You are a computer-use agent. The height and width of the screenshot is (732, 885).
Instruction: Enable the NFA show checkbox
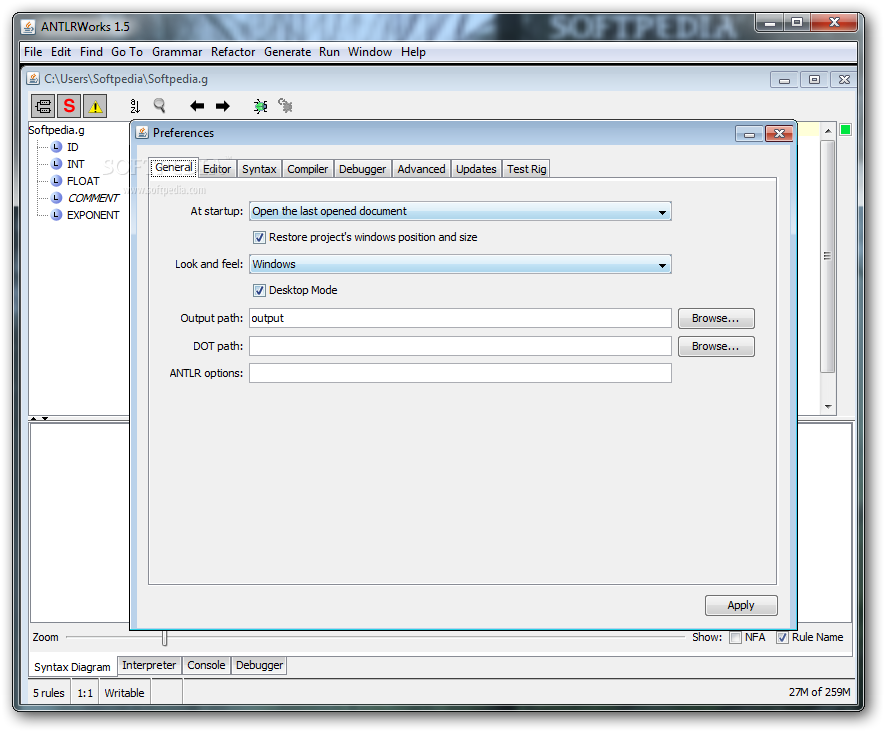tap(735, 638)
